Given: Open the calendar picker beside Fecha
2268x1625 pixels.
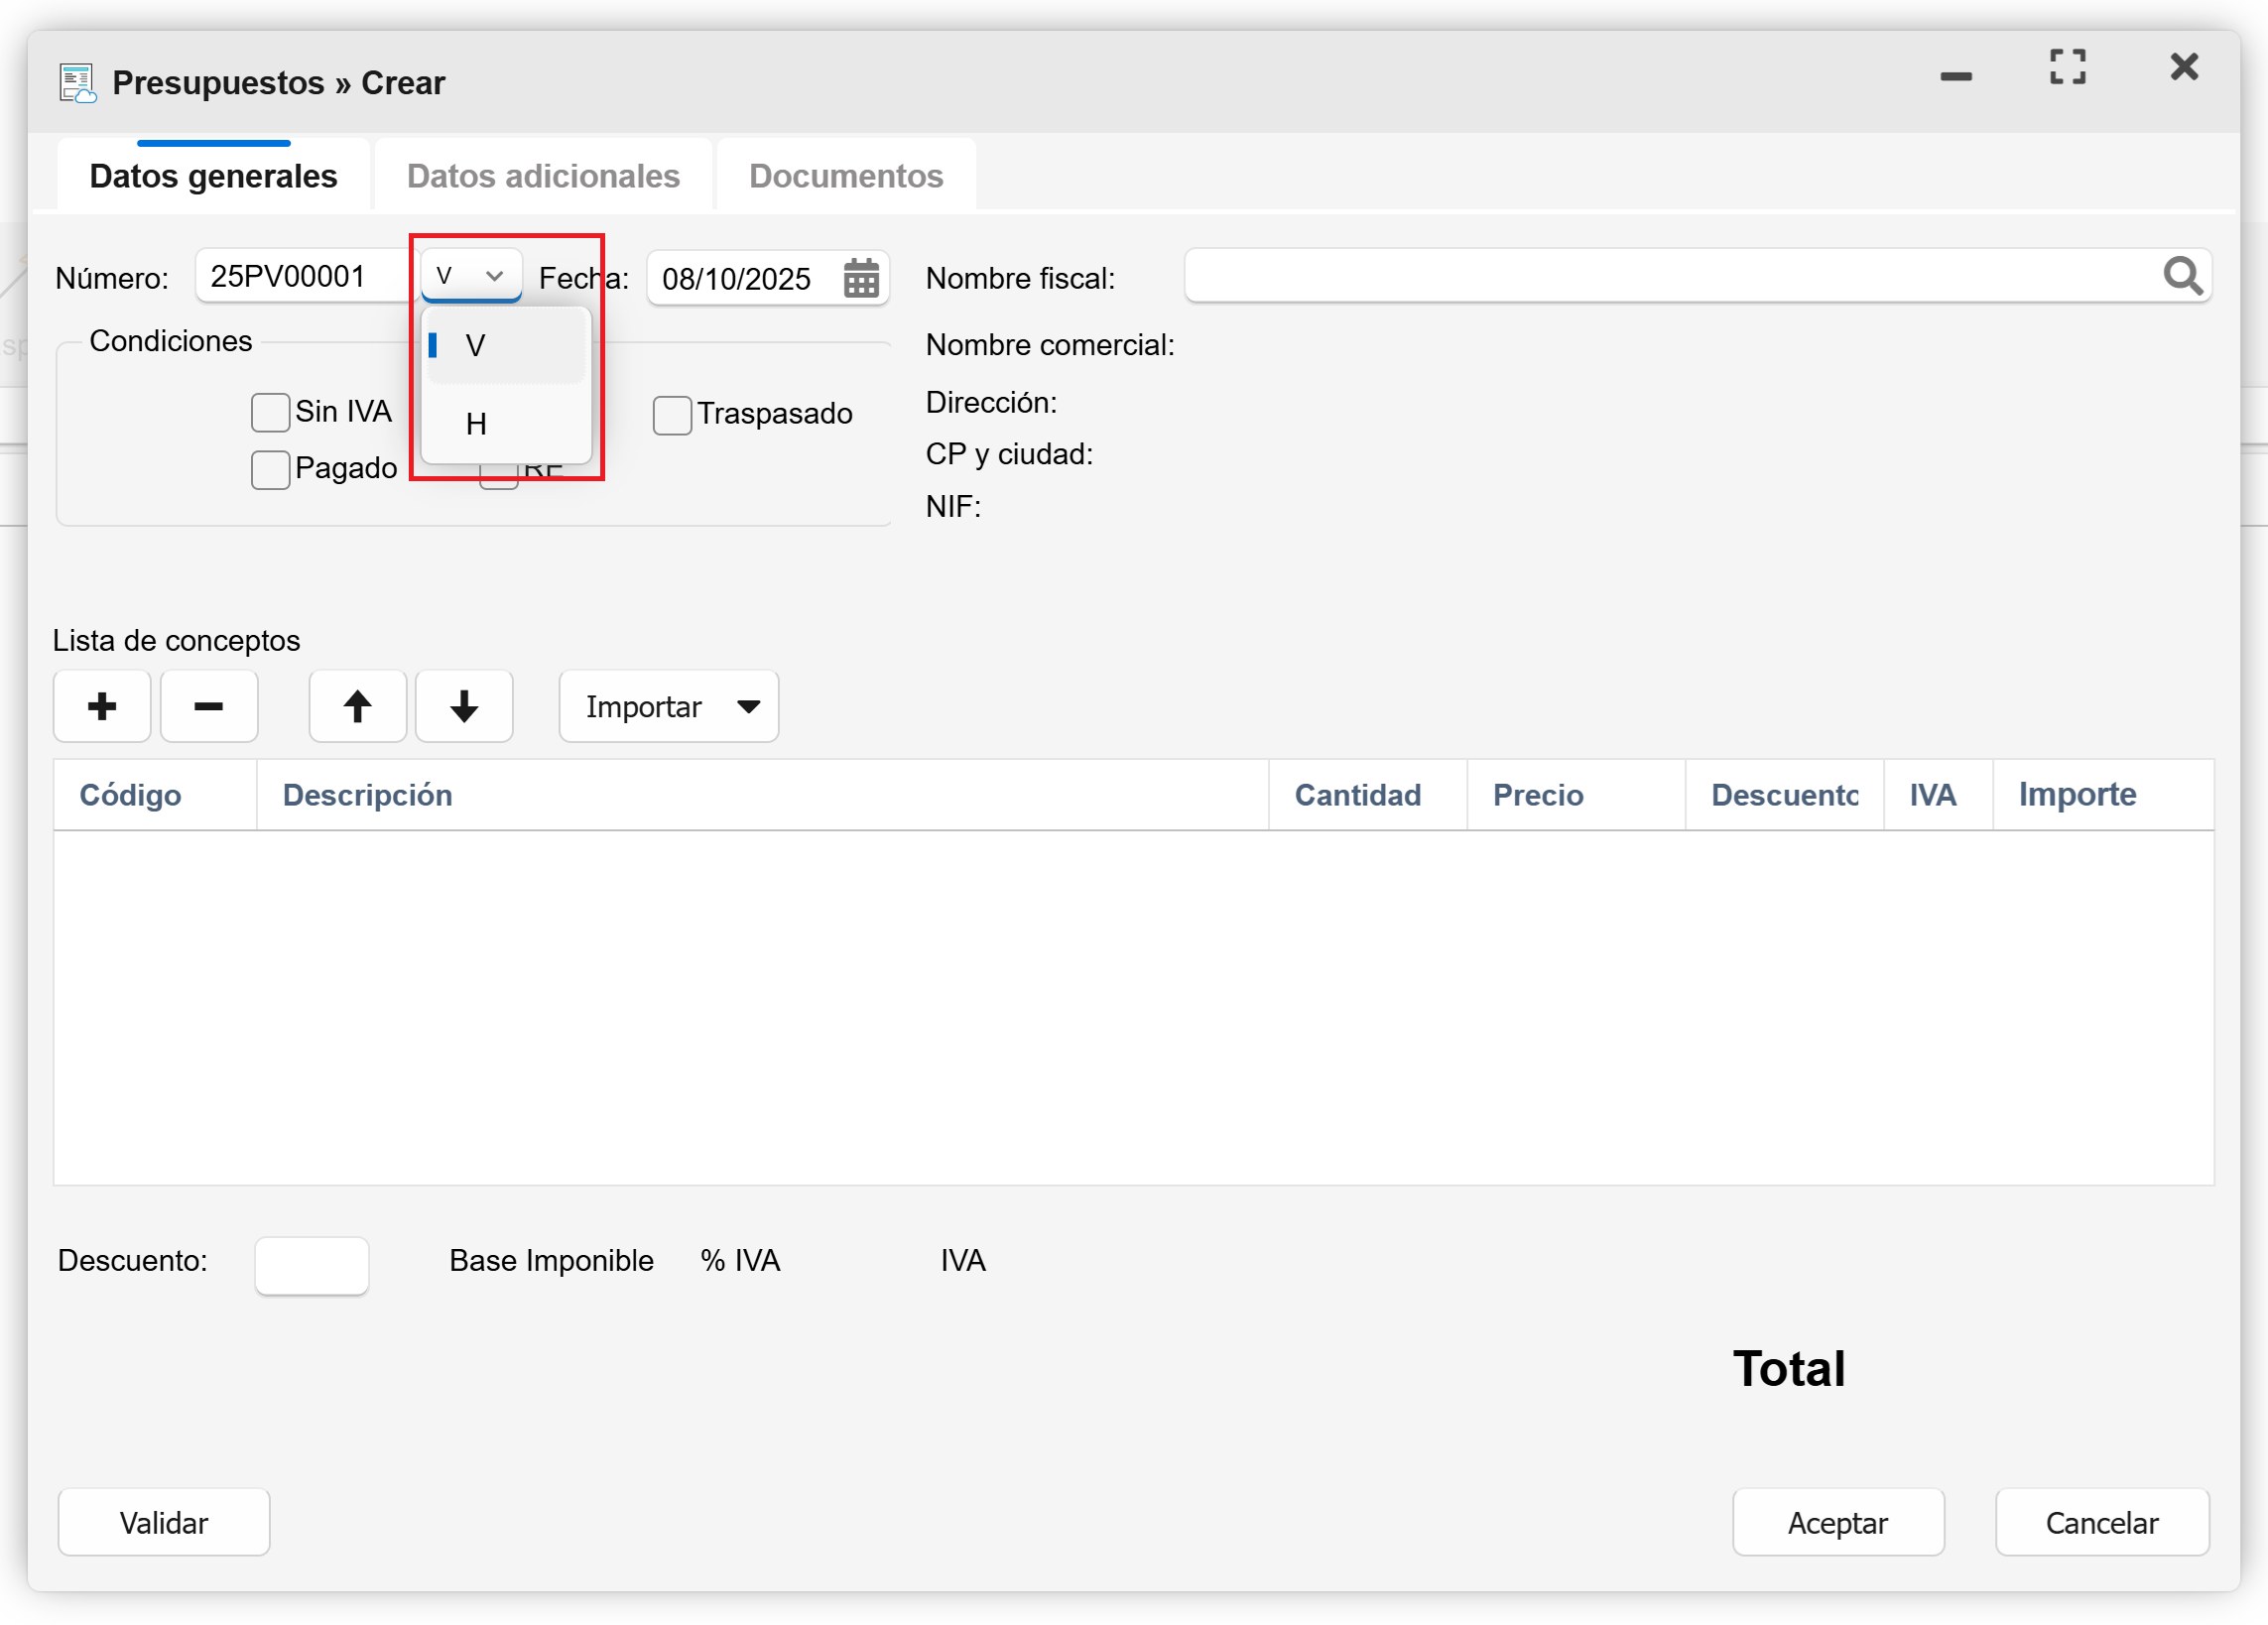Looking at the screenshot, I should (861, 278).
